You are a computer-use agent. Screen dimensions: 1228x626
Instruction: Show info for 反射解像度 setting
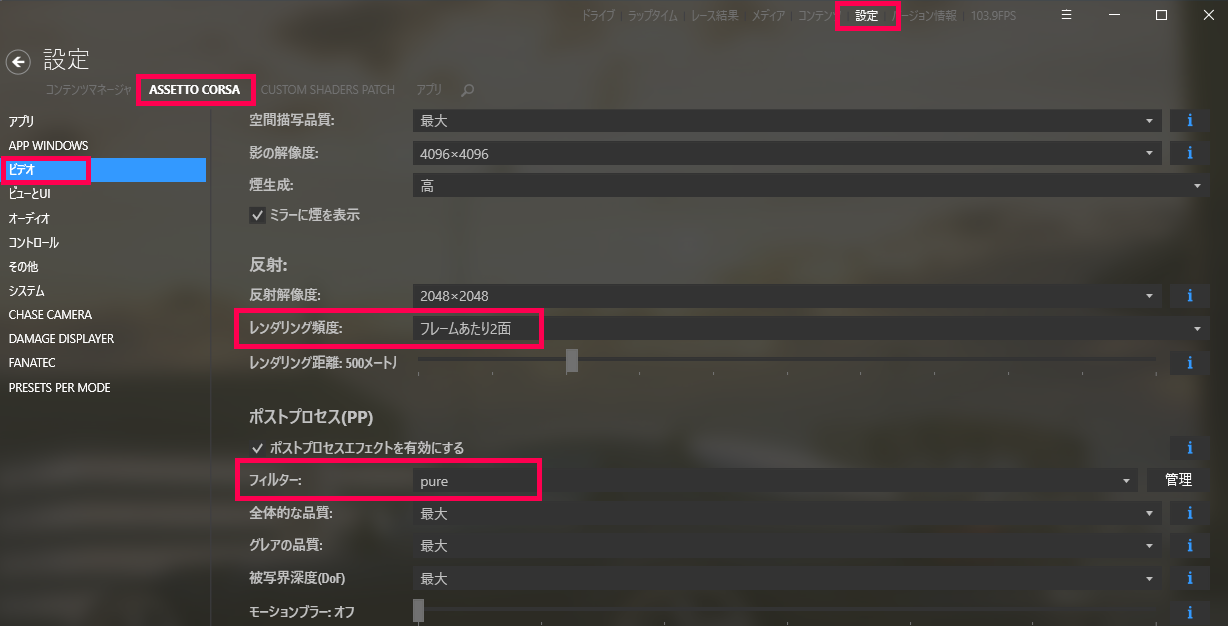(x=1189, y=296)
